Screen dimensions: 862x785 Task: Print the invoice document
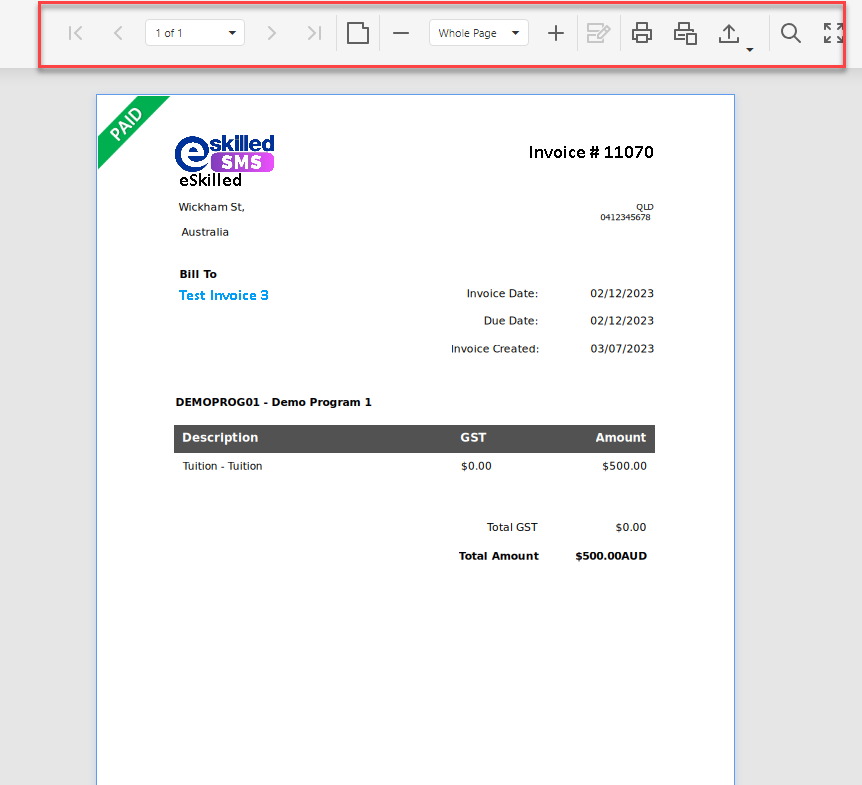click(642, 33)
